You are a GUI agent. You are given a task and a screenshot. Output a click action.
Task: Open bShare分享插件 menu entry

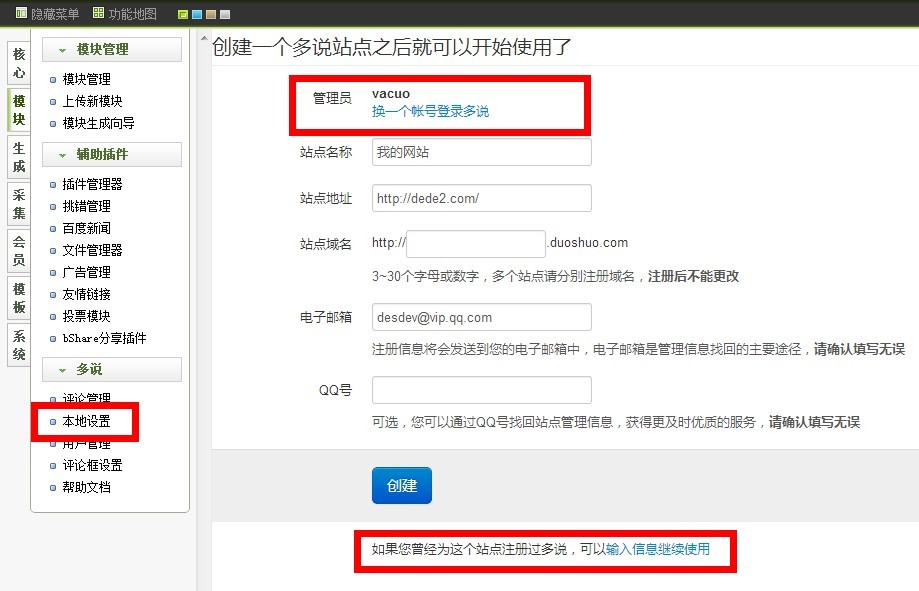point(104,338)
